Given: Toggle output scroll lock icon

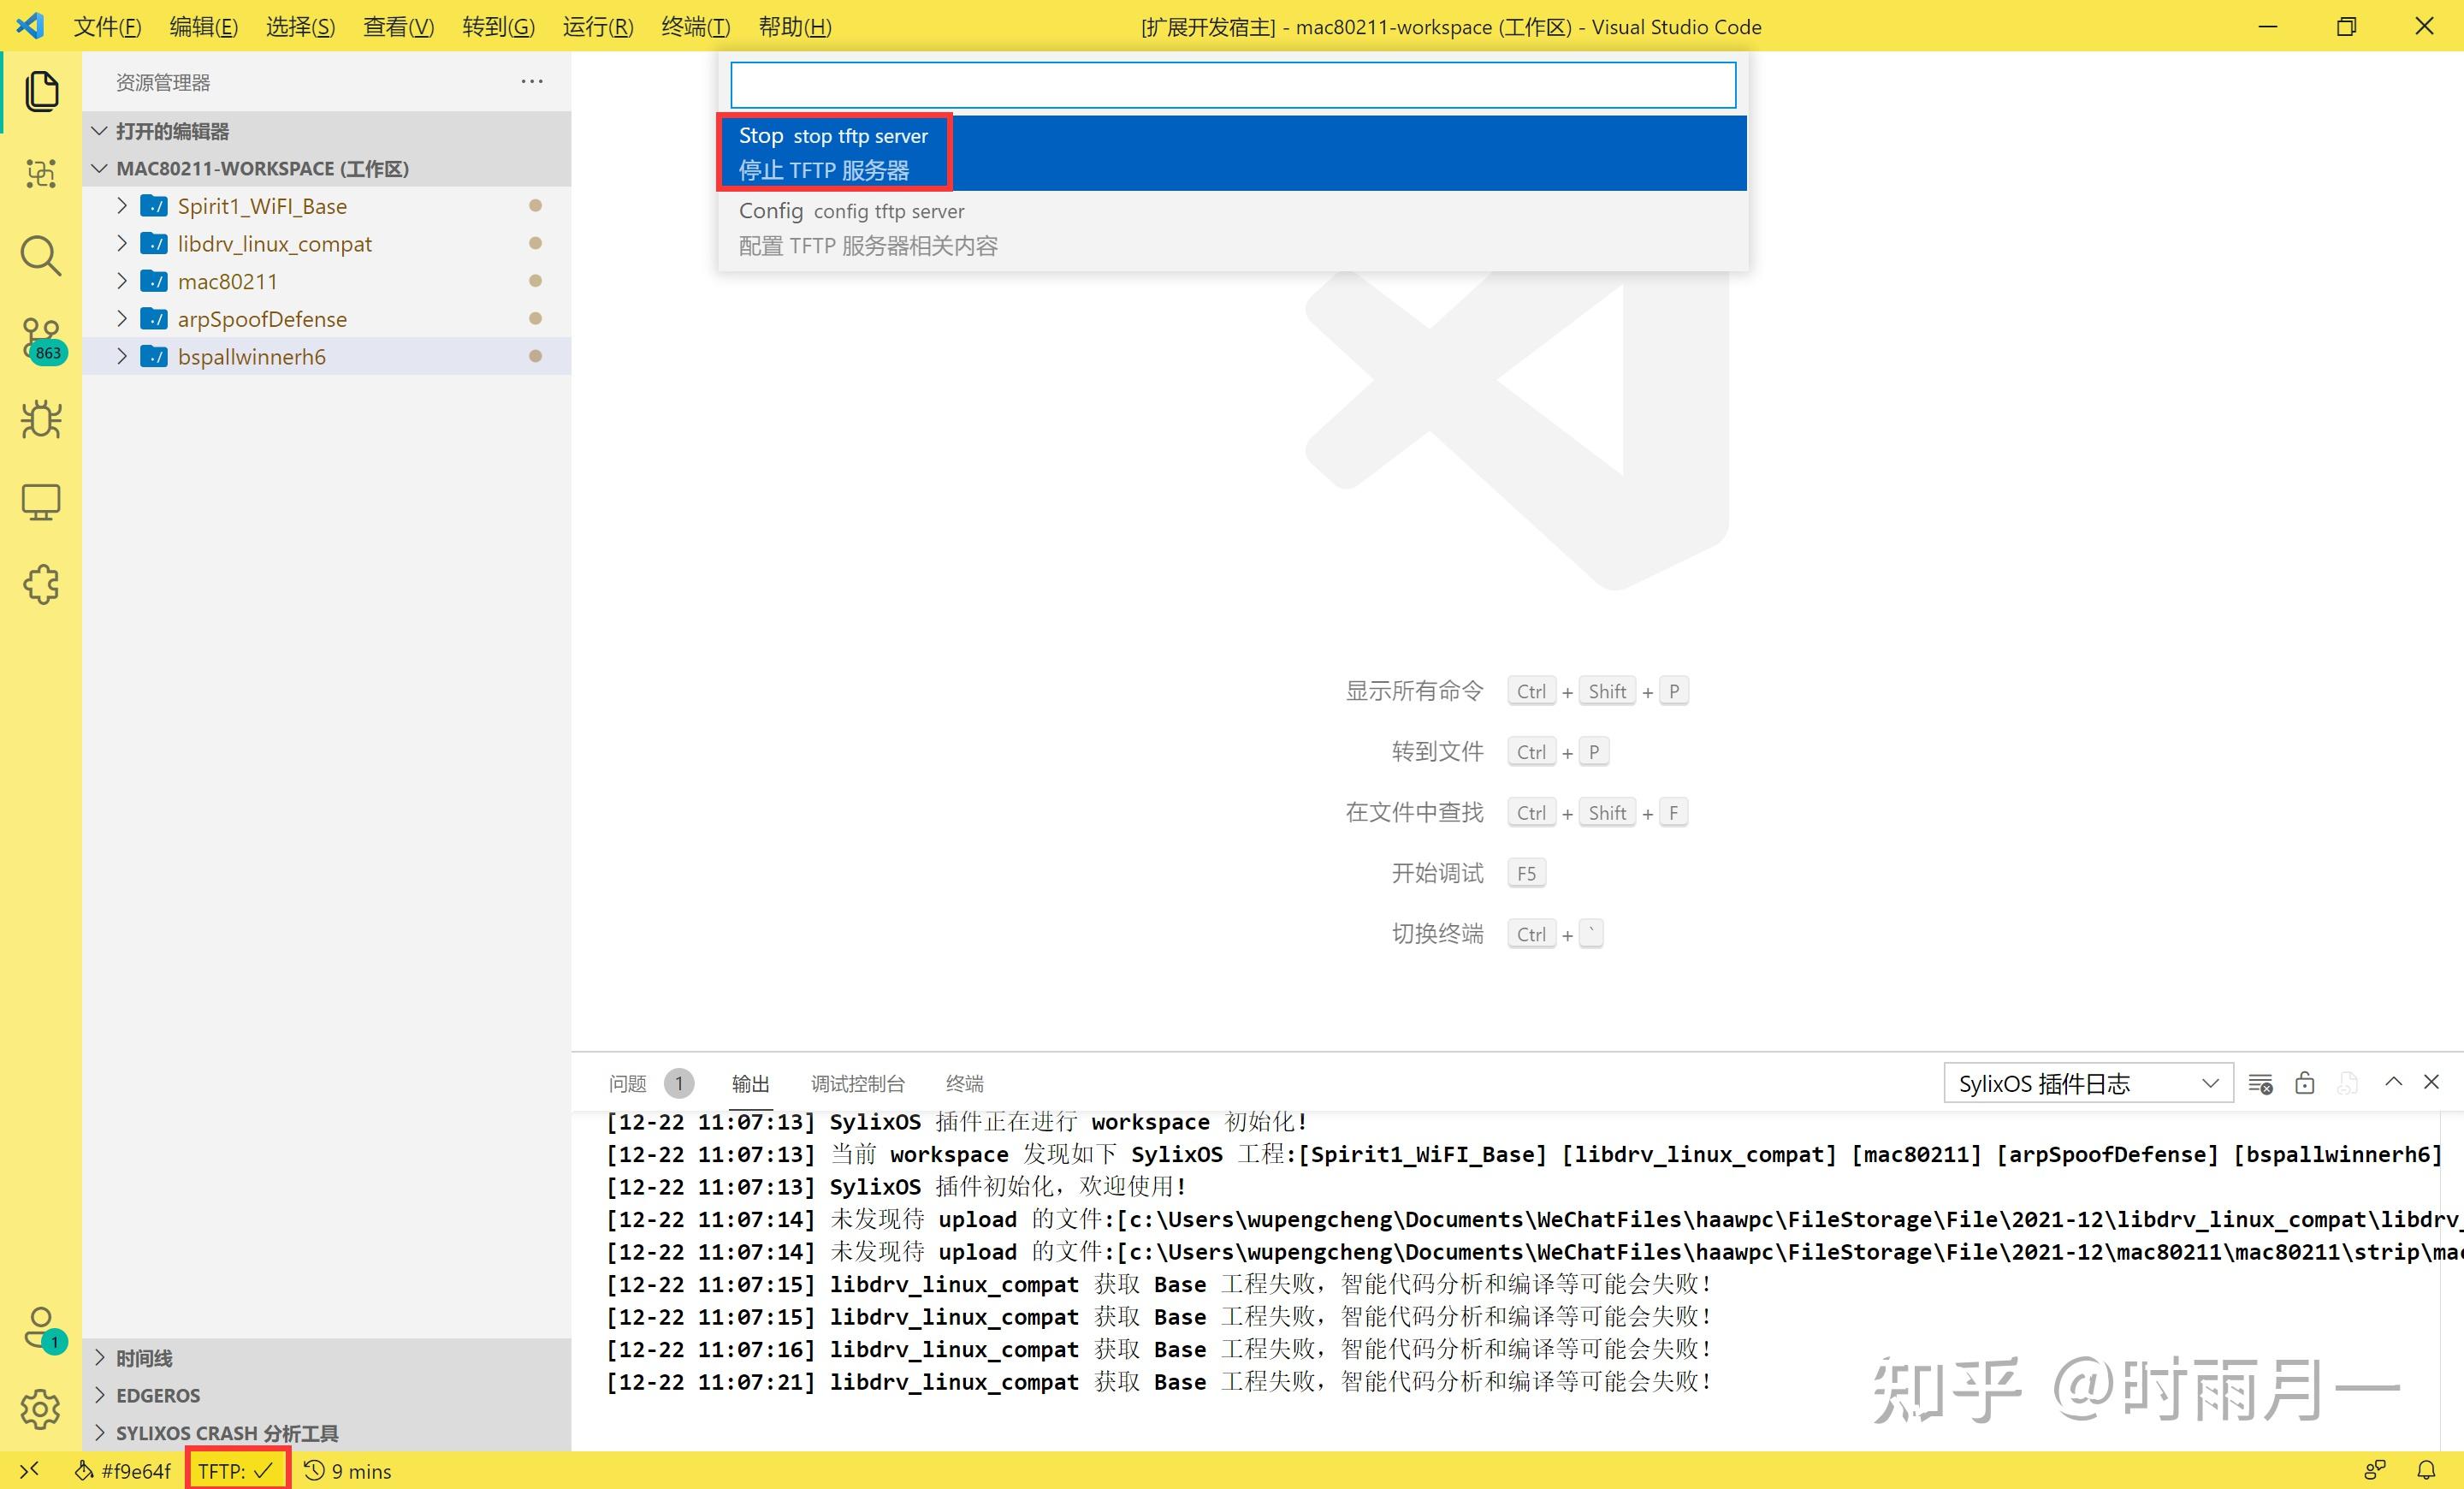Looking at the screenshot, I should (x=2305, y=1083).
